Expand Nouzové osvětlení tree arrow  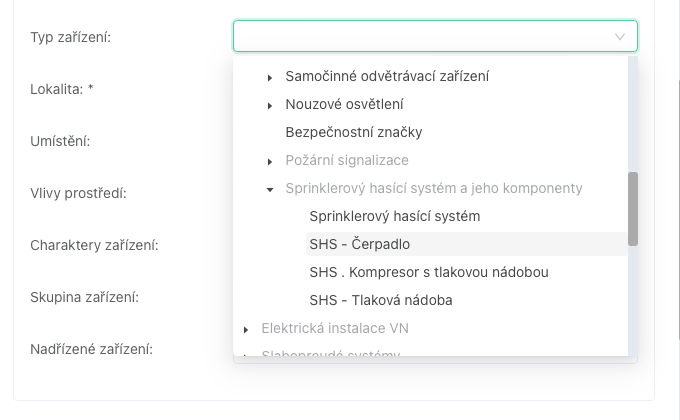click(x=270, y=105)
